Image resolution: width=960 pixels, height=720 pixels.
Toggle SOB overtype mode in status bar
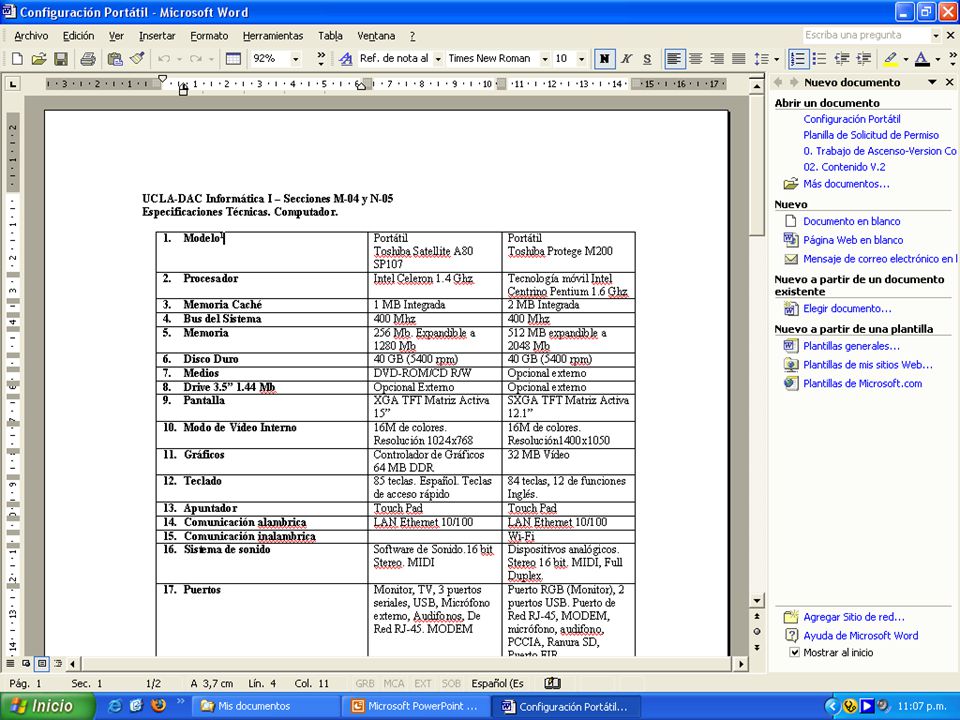pyautogui.click(x=451, y=683)
